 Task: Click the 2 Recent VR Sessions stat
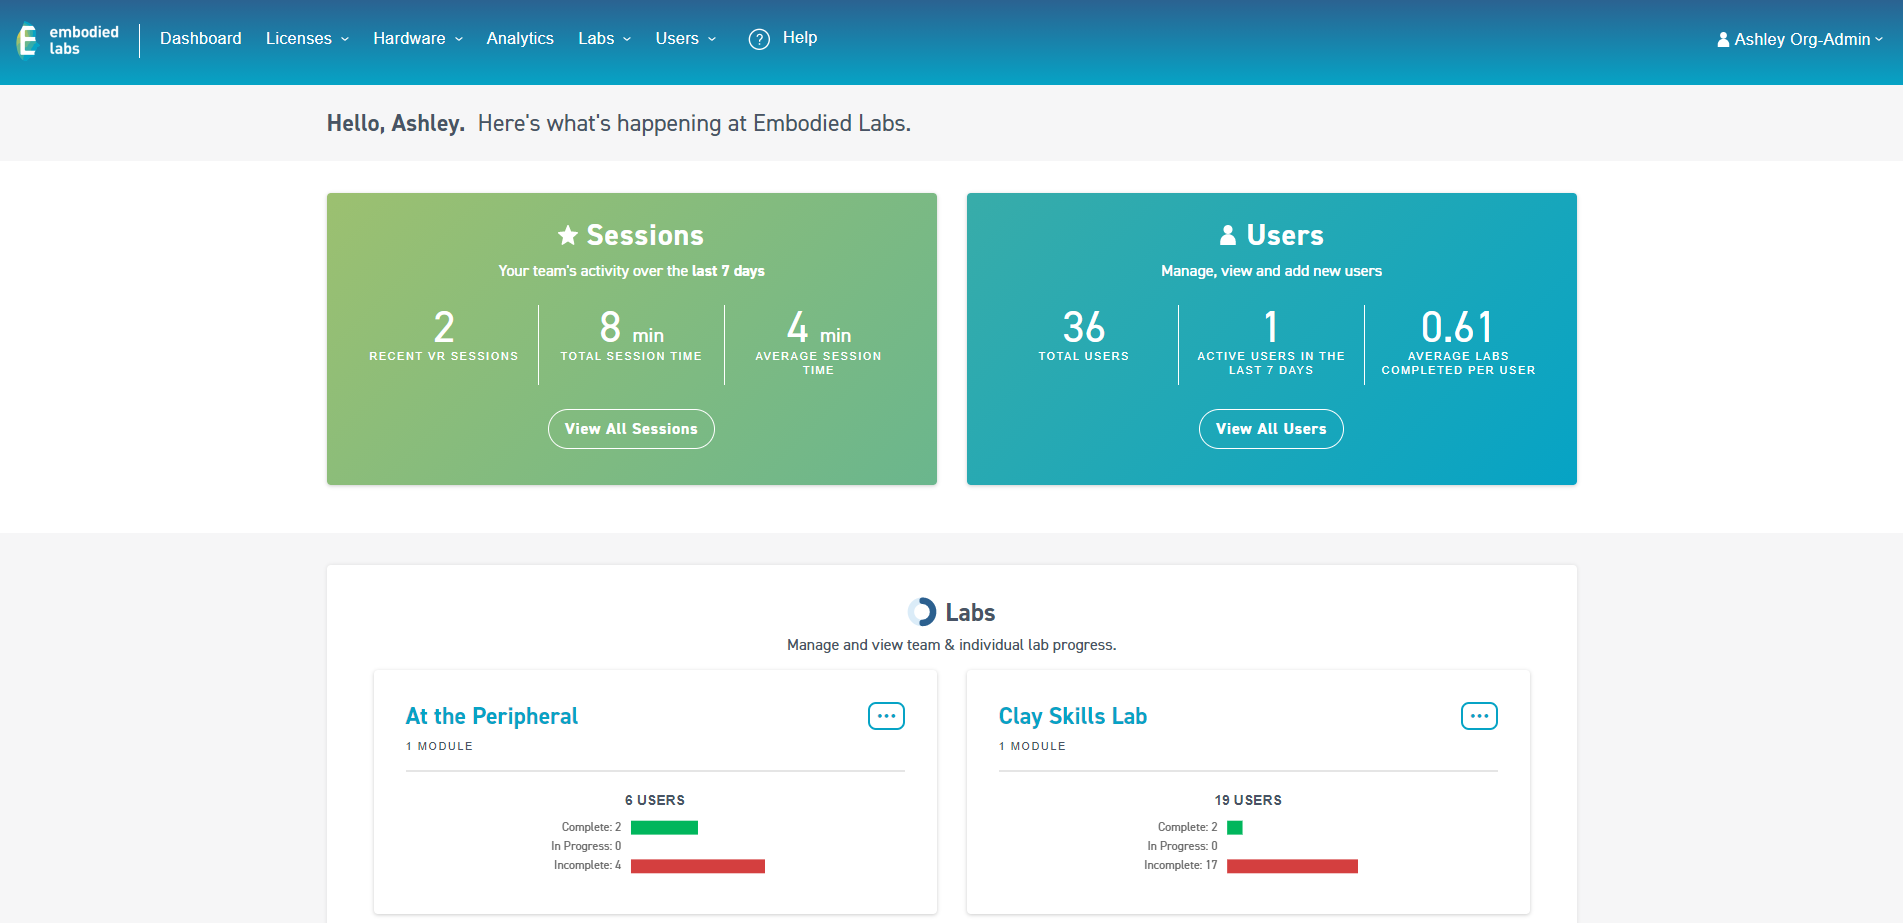coord(444,336)
